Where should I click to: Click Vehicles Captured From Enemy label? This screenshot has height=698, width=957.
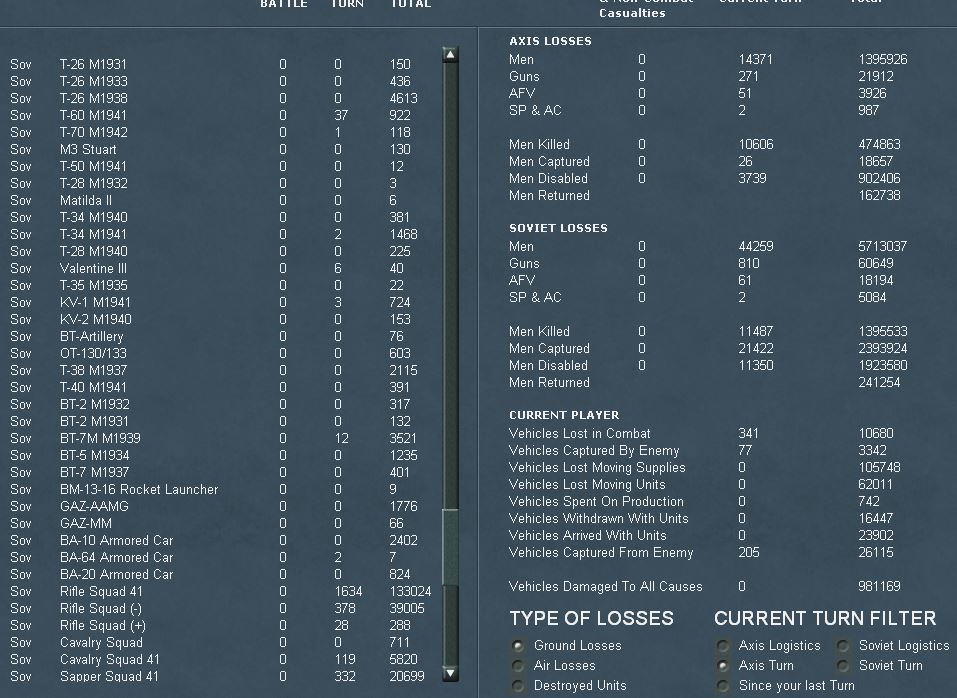point(601,553)
